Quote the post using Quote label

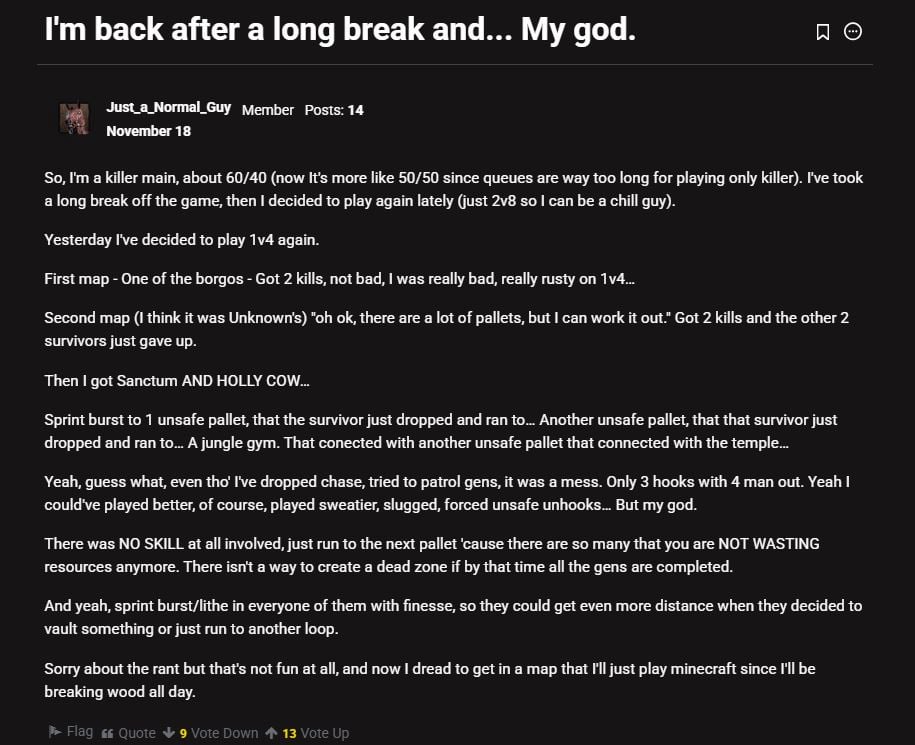[x=137, y=733]
